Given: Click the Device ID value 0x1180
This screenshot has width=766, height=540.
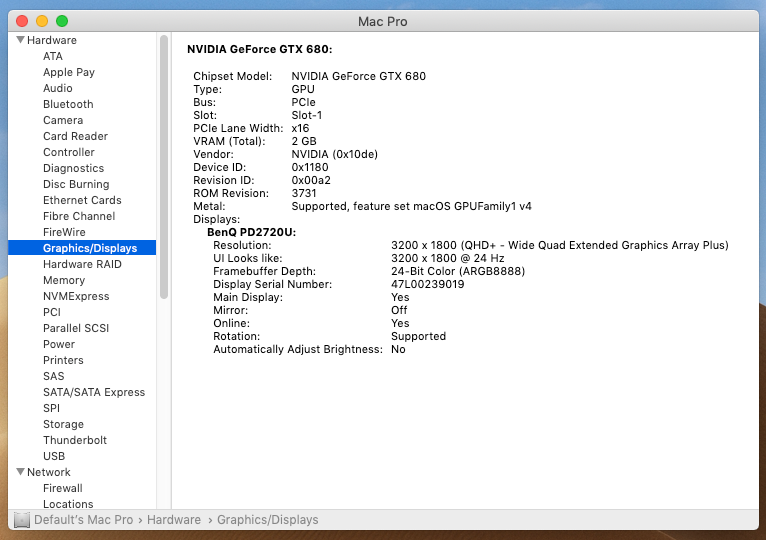Looking at the screenshot, I should coord(310,167).
